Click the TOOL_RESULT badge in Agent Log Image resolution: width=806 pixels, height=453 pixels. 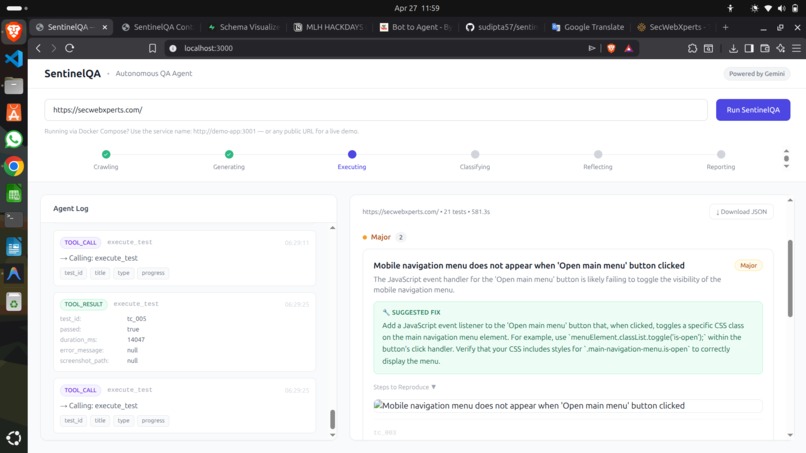point(83,304)
